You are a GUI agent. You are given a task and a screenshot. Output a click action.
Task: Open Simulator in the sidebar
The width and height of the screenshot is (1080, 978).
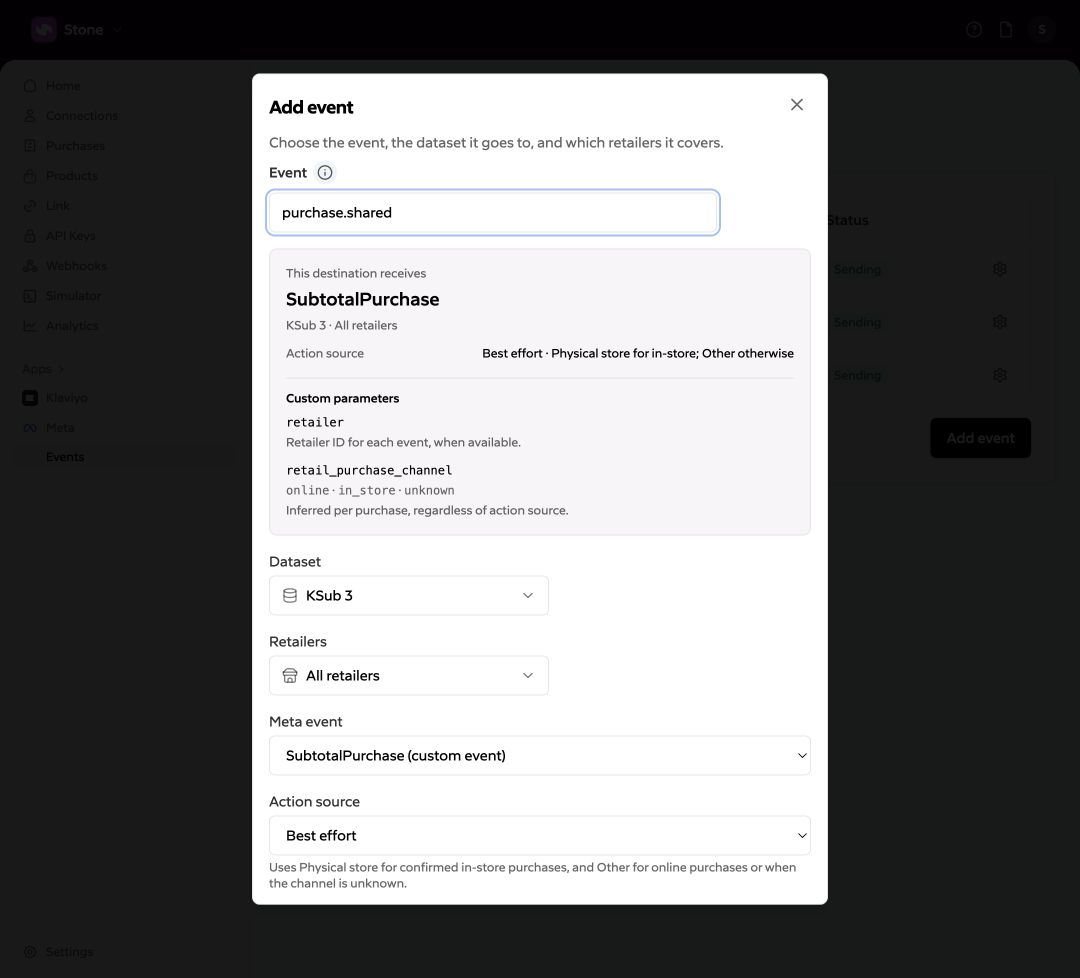pyautogui.click(x=73, y=295)
